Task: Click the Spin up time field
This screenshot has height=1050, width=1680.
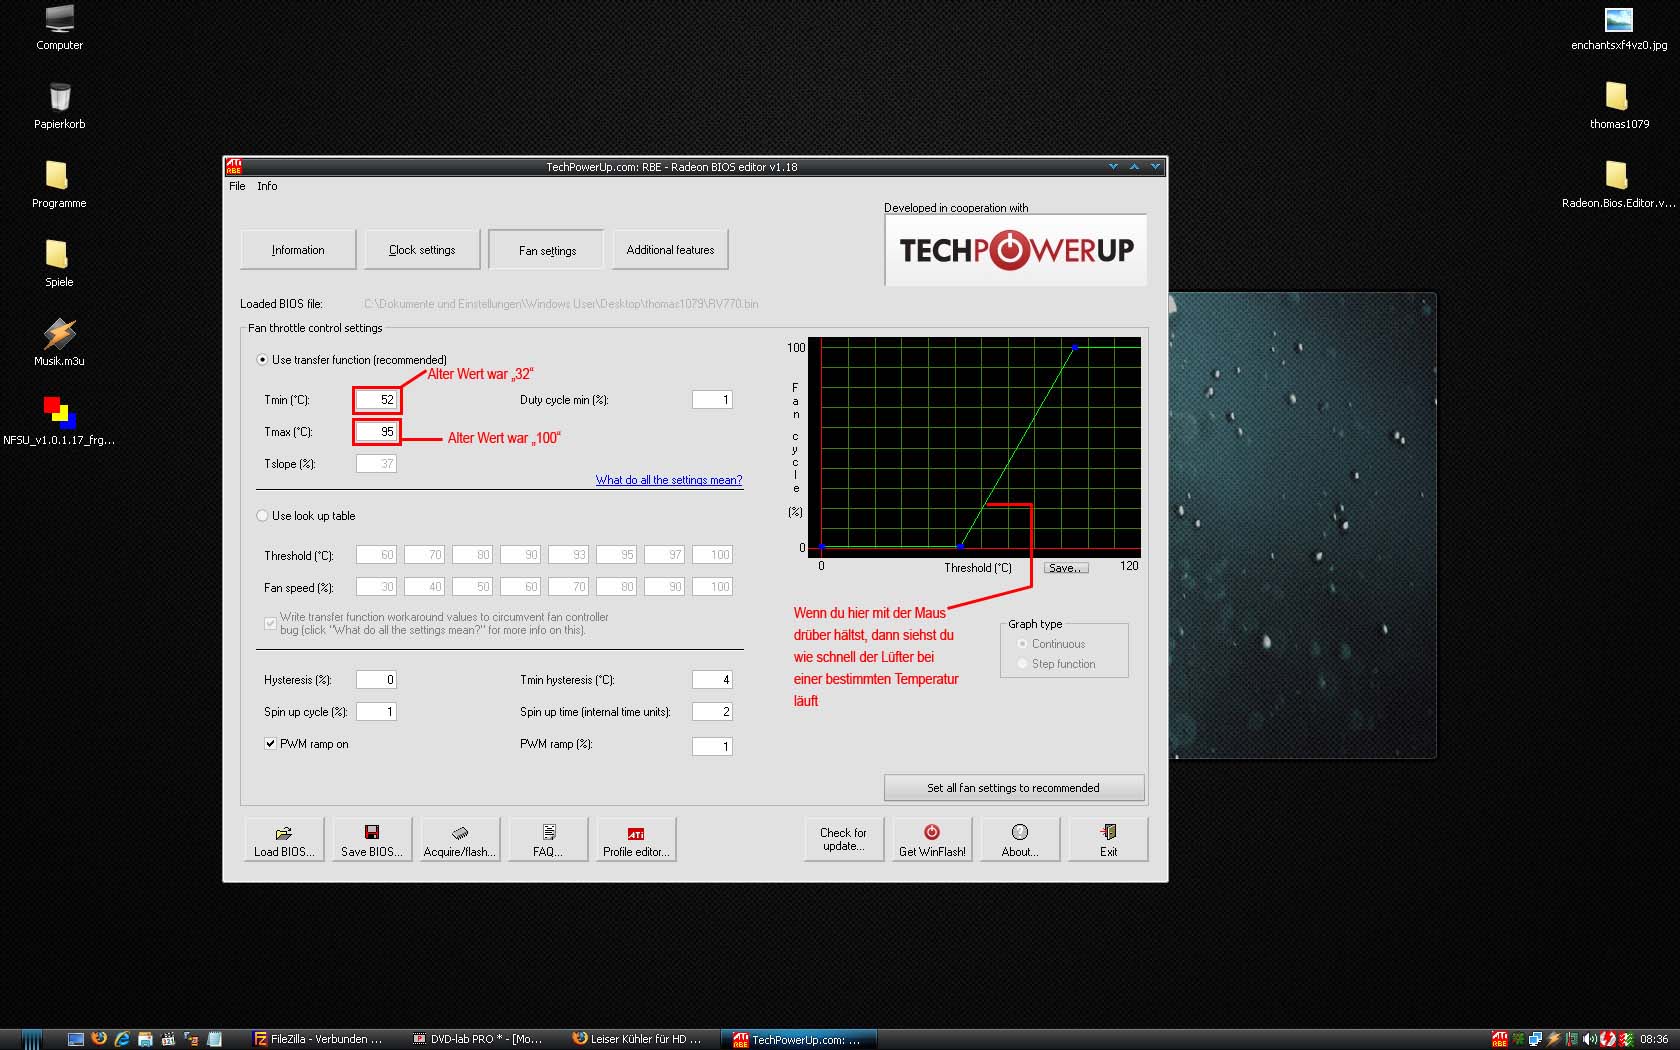Action: [x=712, y=712]
